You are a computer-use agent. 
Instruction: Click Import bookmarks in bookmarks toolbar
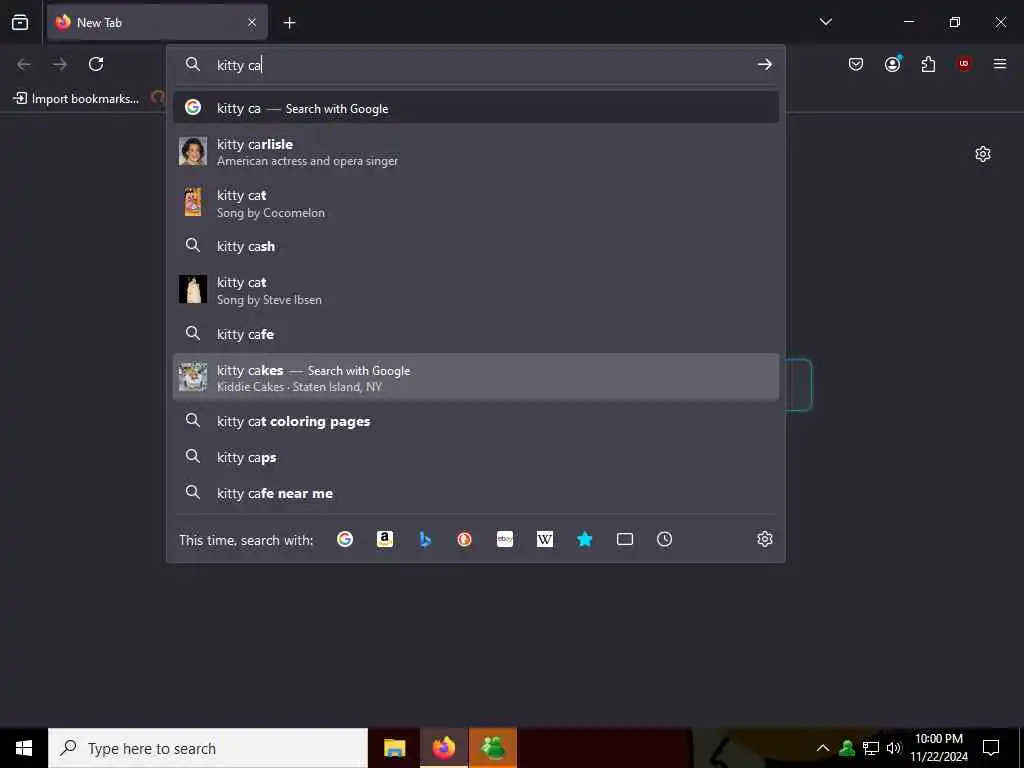(x=76, y=99)
